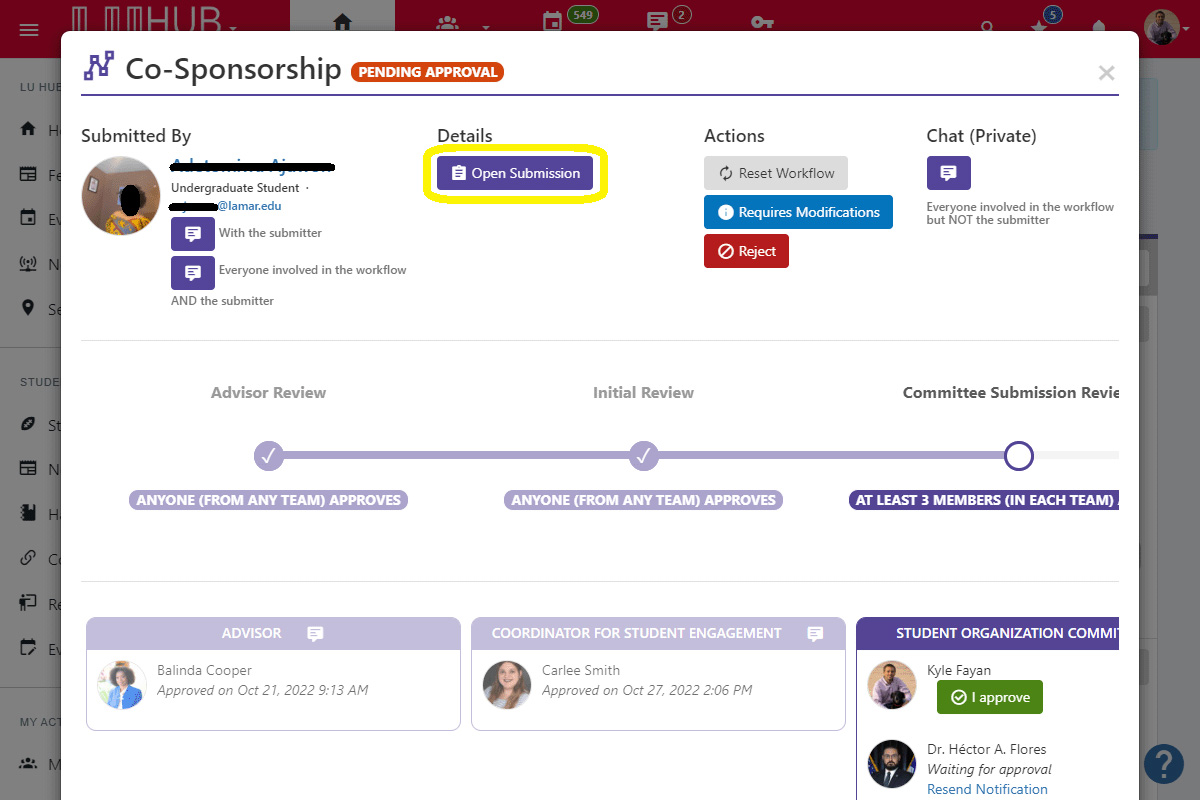This screenshot has height=800, width=1200.
Task: Open the calendar icon with 549 badge
Action: [552, 22]
